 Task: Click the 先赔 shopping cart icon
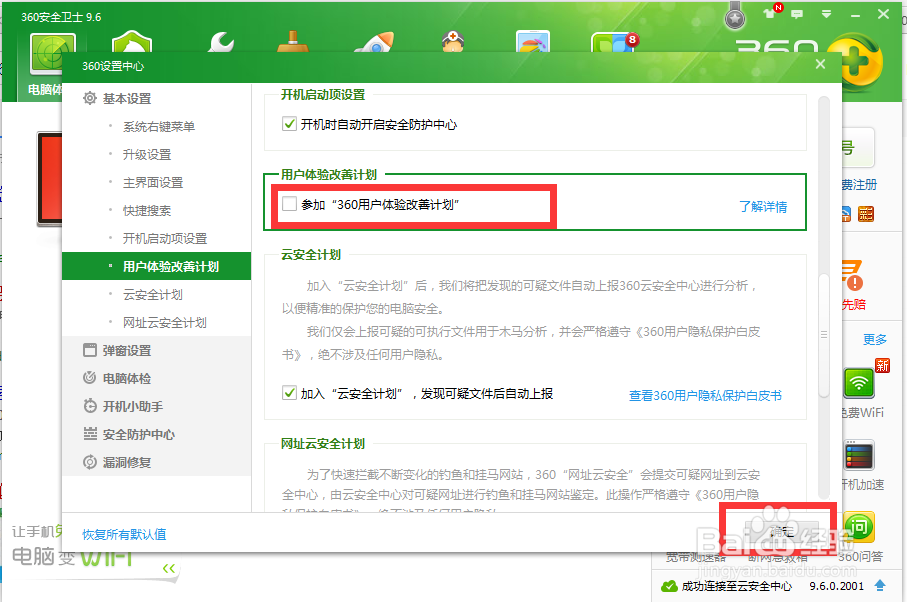click(x=853, y=275)
